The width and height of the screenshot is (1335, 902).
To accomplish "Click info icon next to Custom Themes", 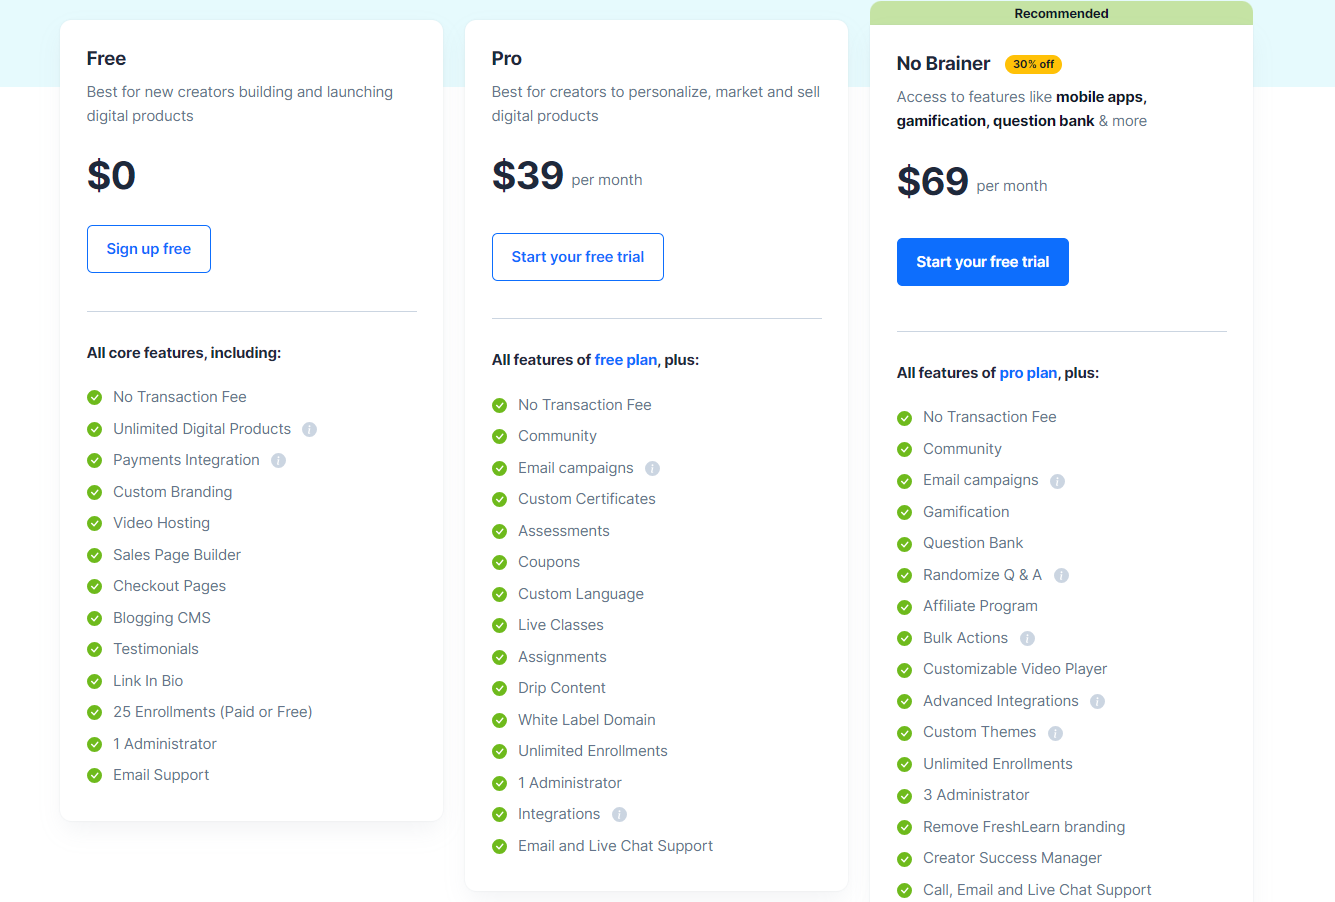I will point(1056,733).
